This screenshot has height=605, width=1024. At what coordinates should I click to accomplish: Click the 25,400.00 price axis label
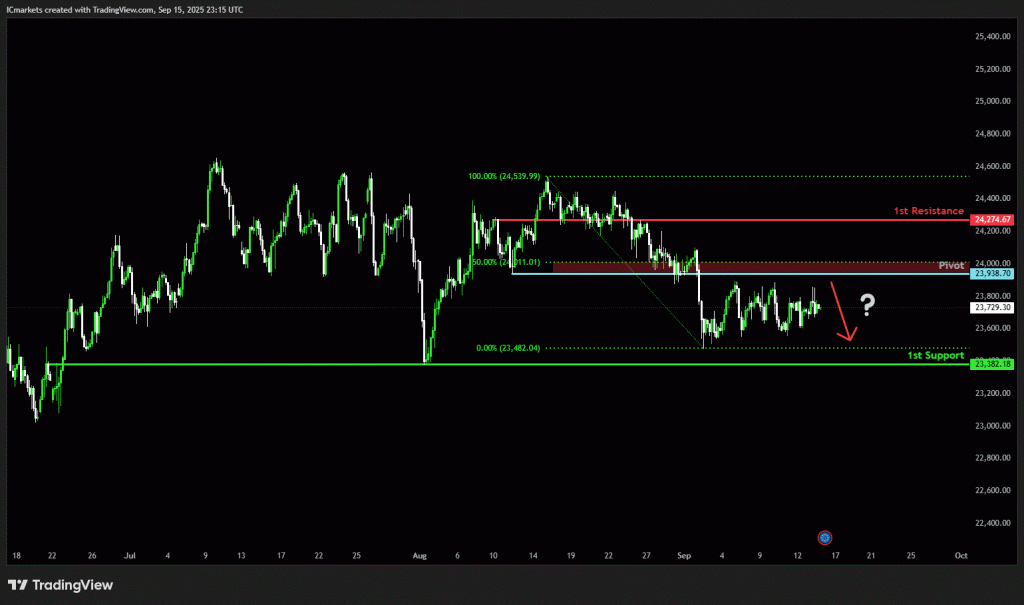993,37
